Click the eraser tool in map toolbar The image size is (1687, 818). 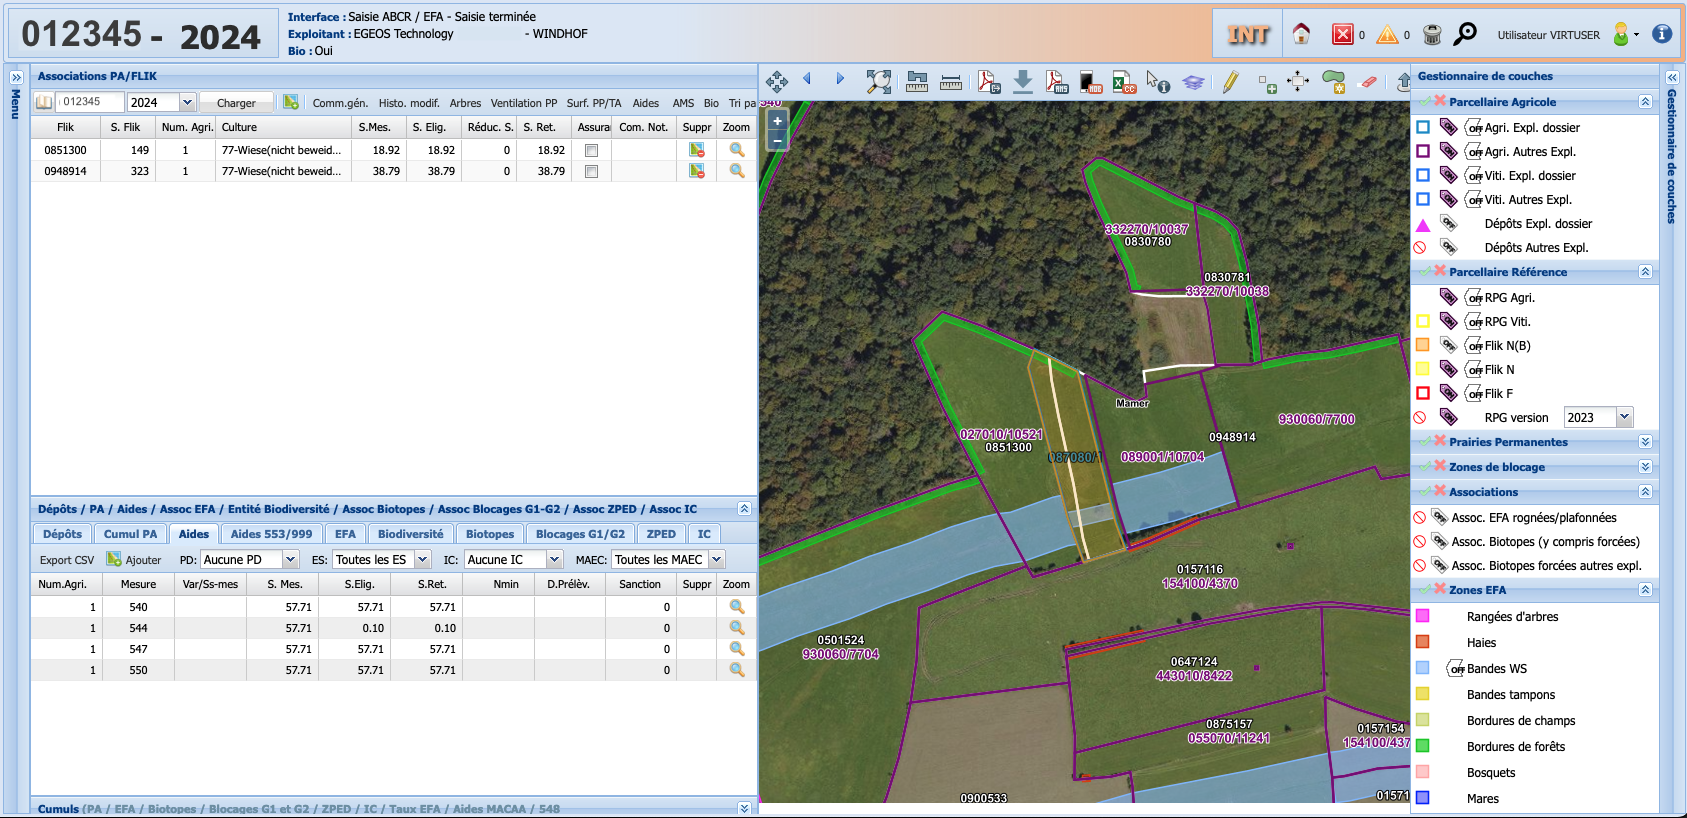[x=1369, y=82]
